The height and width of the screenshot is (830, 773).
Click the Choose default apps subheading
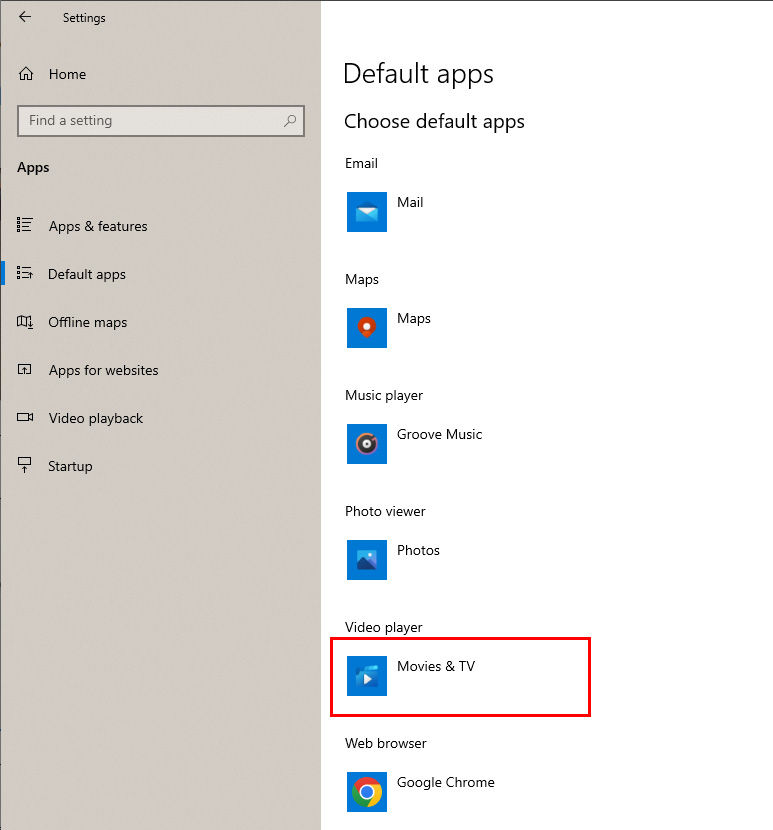[x=434, y=121]
